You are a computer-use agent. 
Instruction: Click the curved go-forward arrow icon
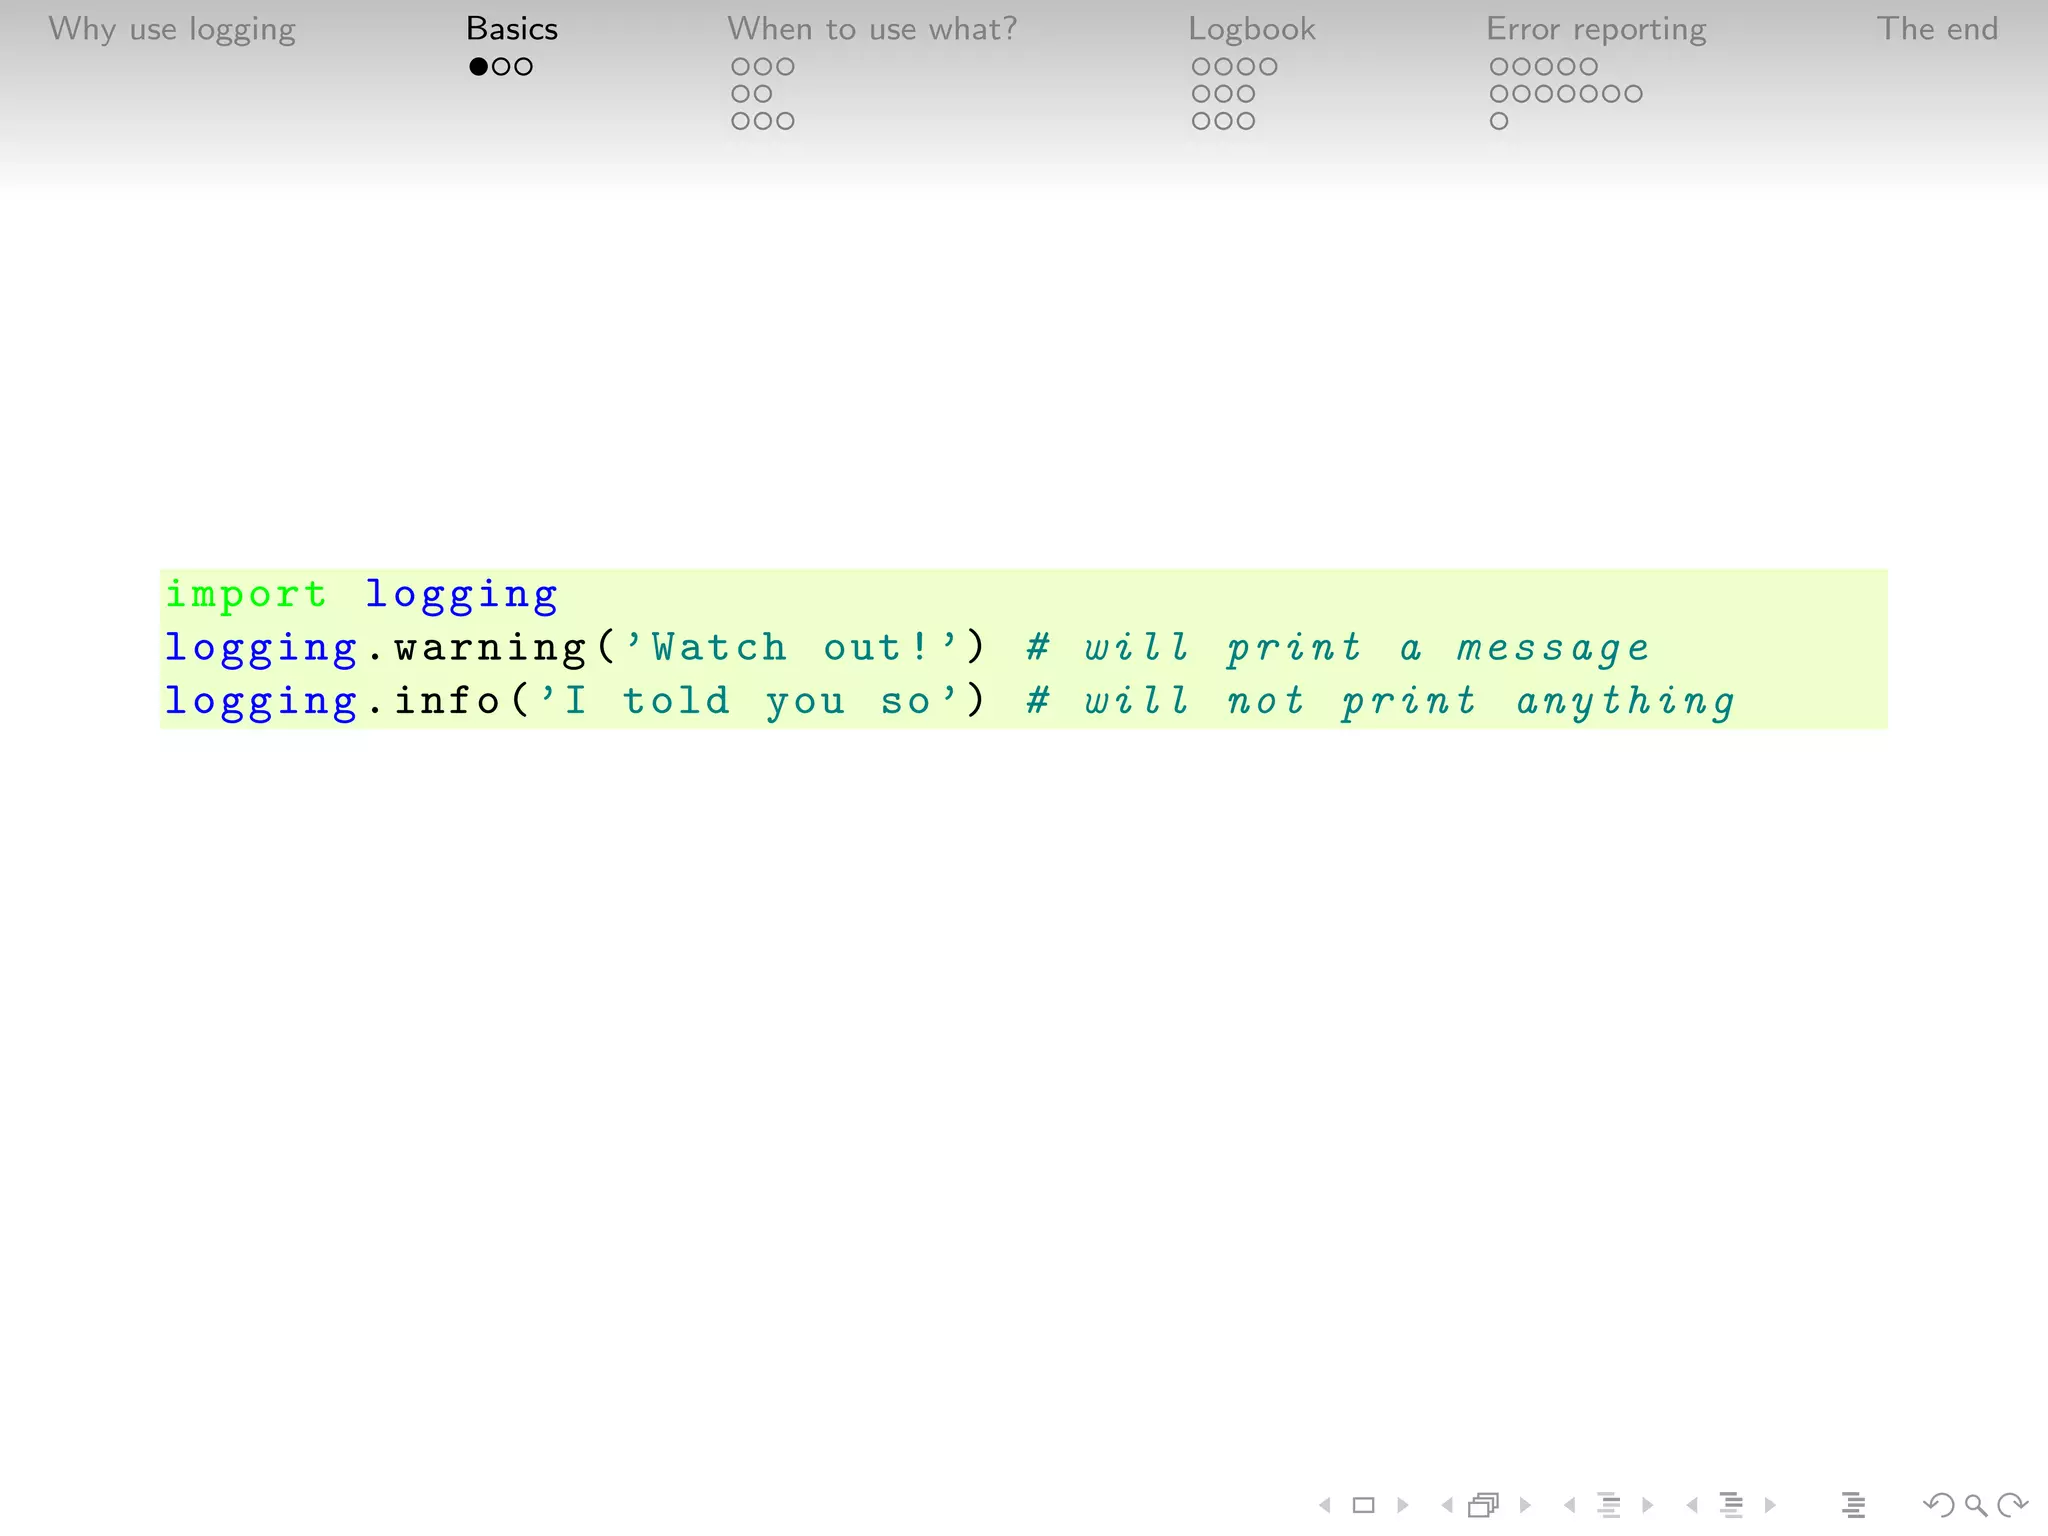[x=2012, y=1505]
